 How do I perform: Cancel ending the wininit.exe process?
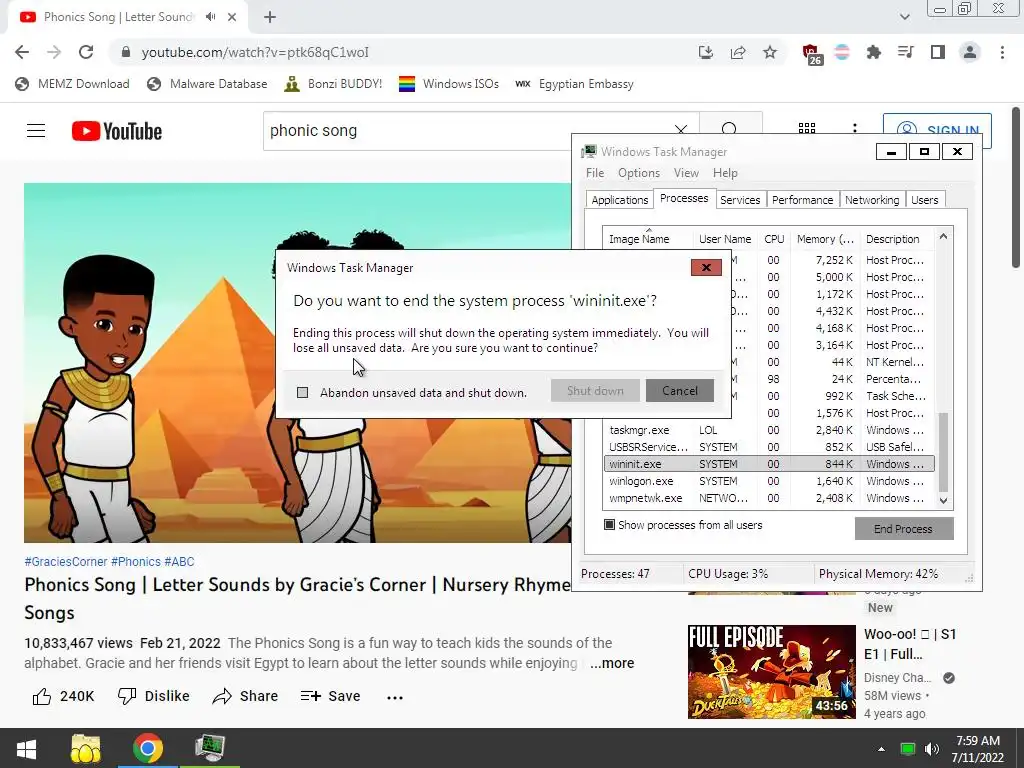tap(680, 391)
